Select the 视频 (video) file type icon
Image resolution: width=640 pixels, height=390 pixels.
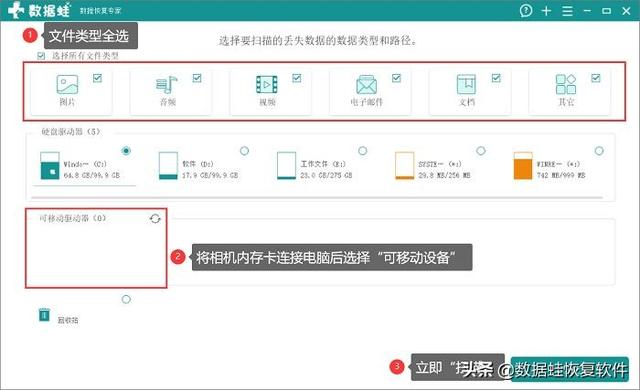tap(267, 84)
